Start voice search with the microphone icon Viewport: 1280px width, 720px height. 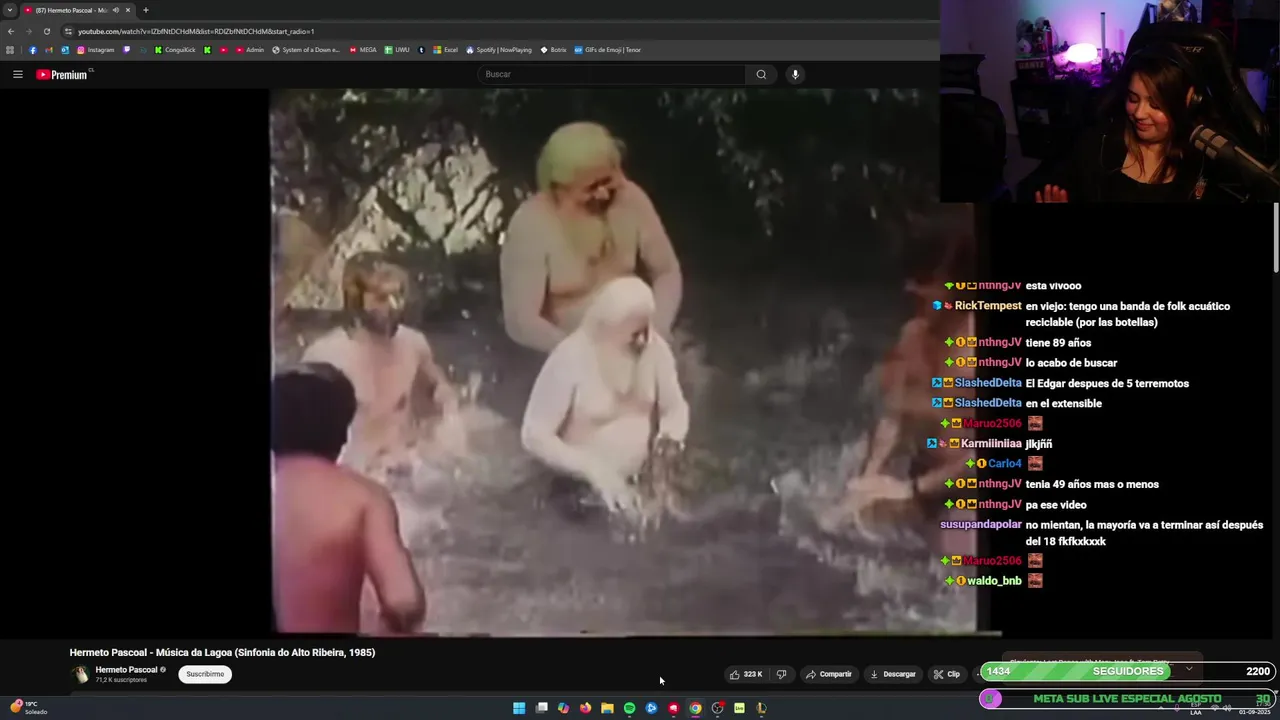795,74
